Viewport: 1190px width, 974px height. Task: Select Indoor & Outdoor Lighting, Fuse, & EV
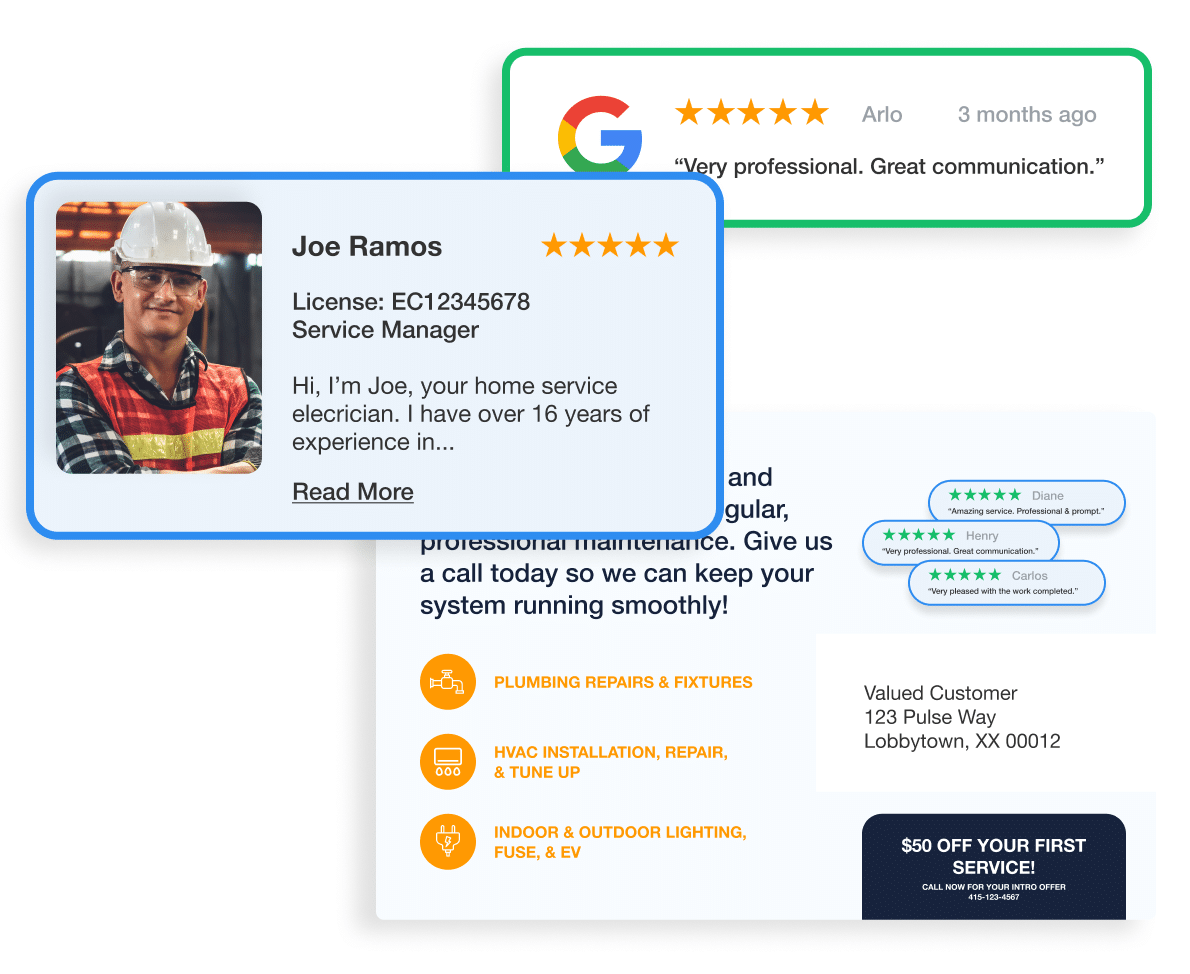[620, 842]
